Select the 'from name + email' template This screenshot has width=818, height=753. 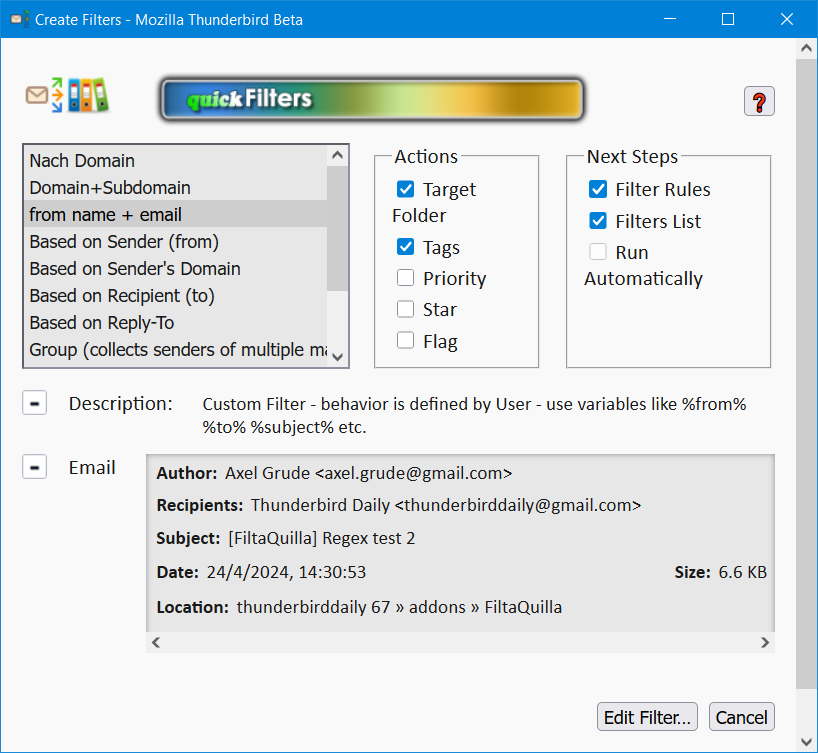175,214
